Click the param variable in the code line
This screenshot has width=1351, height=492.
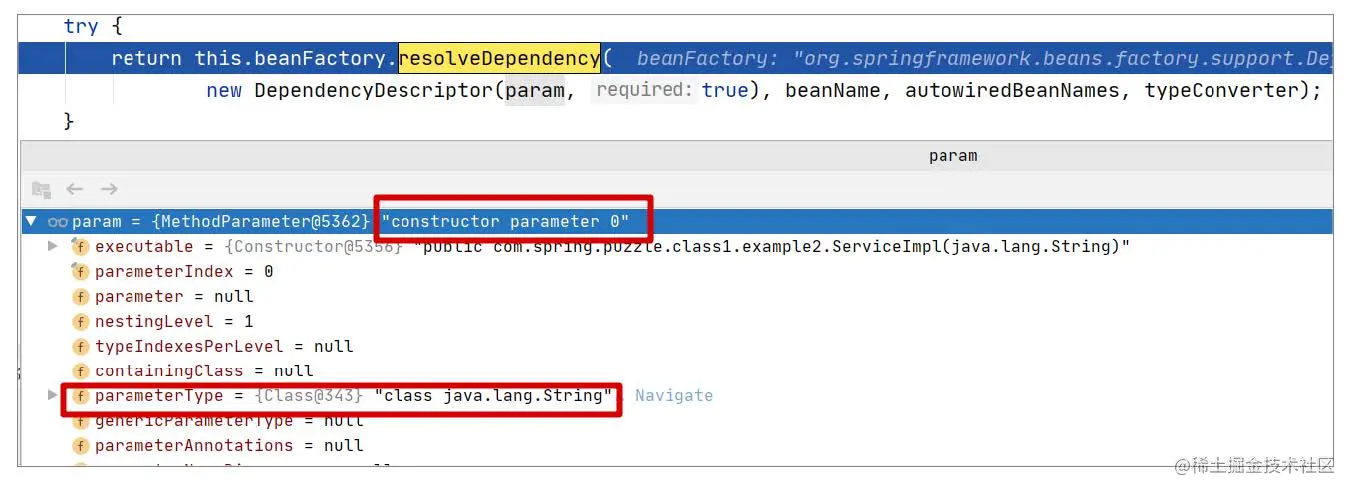tap(535, 90)
